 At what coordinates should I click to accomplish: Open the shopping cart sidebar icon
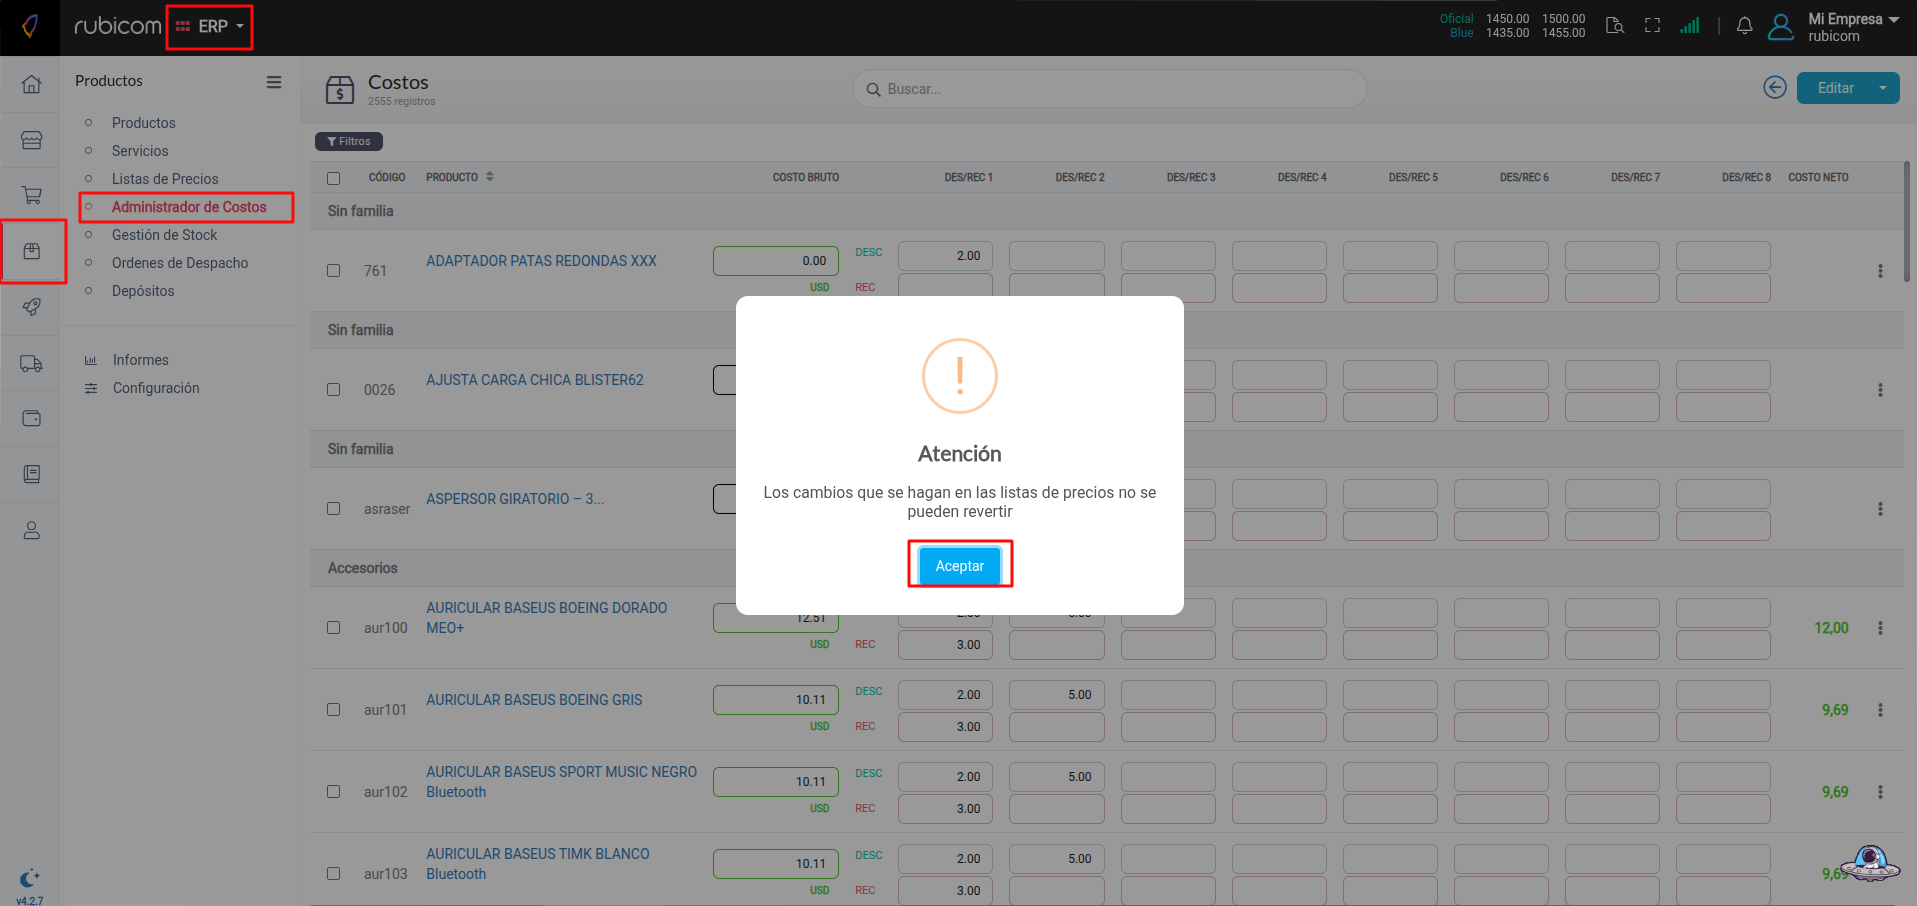[x=31, y=196]
